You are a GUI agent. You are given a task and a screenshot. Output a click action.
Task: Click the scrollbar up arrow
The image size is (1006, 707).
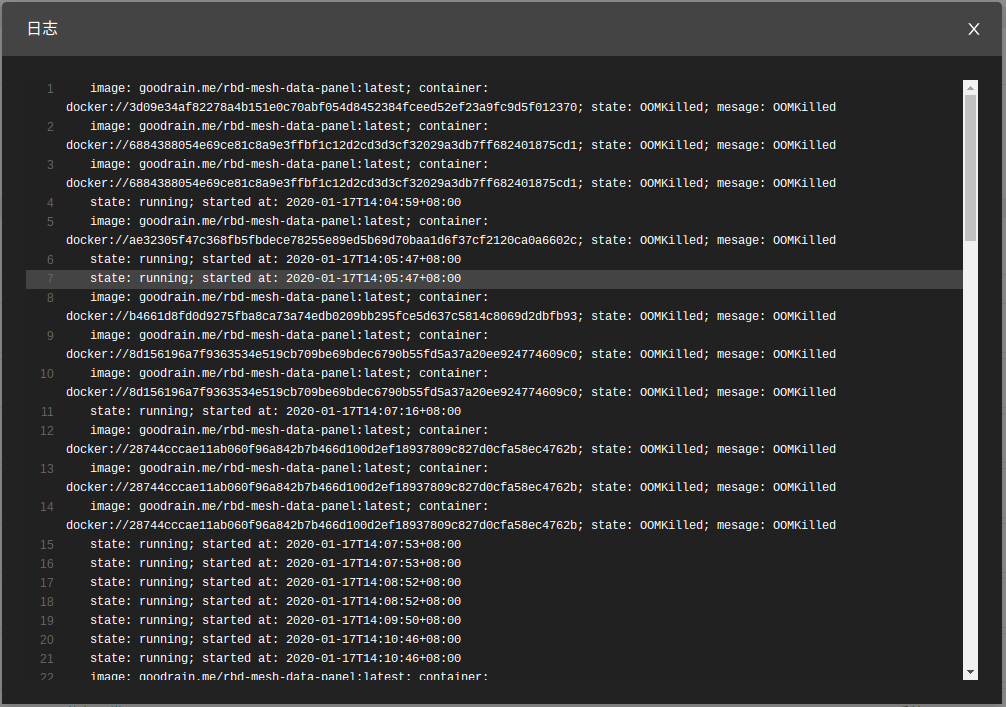pos(969,86)
